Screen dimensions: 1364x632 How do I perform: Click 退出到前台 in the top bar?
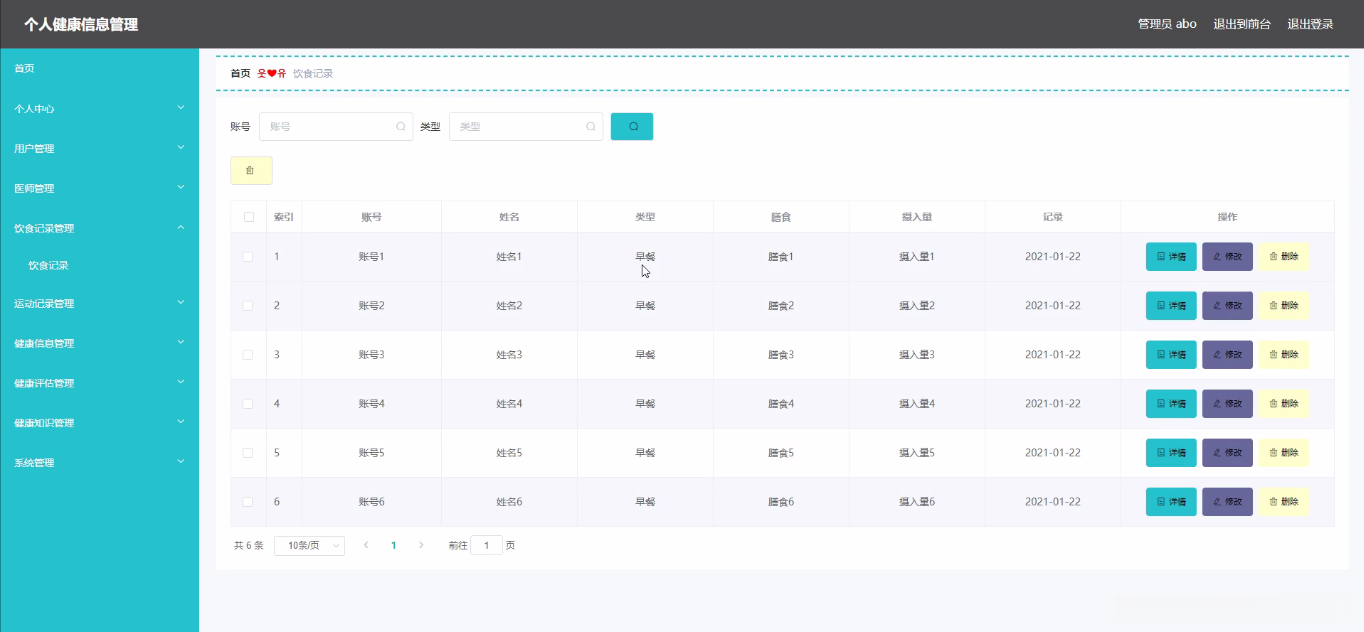click(1242, 24)
